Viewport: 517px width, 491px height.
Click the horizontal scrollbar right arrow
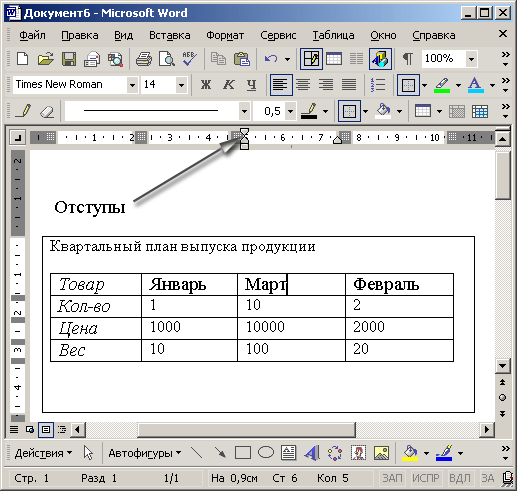point(487,429)
